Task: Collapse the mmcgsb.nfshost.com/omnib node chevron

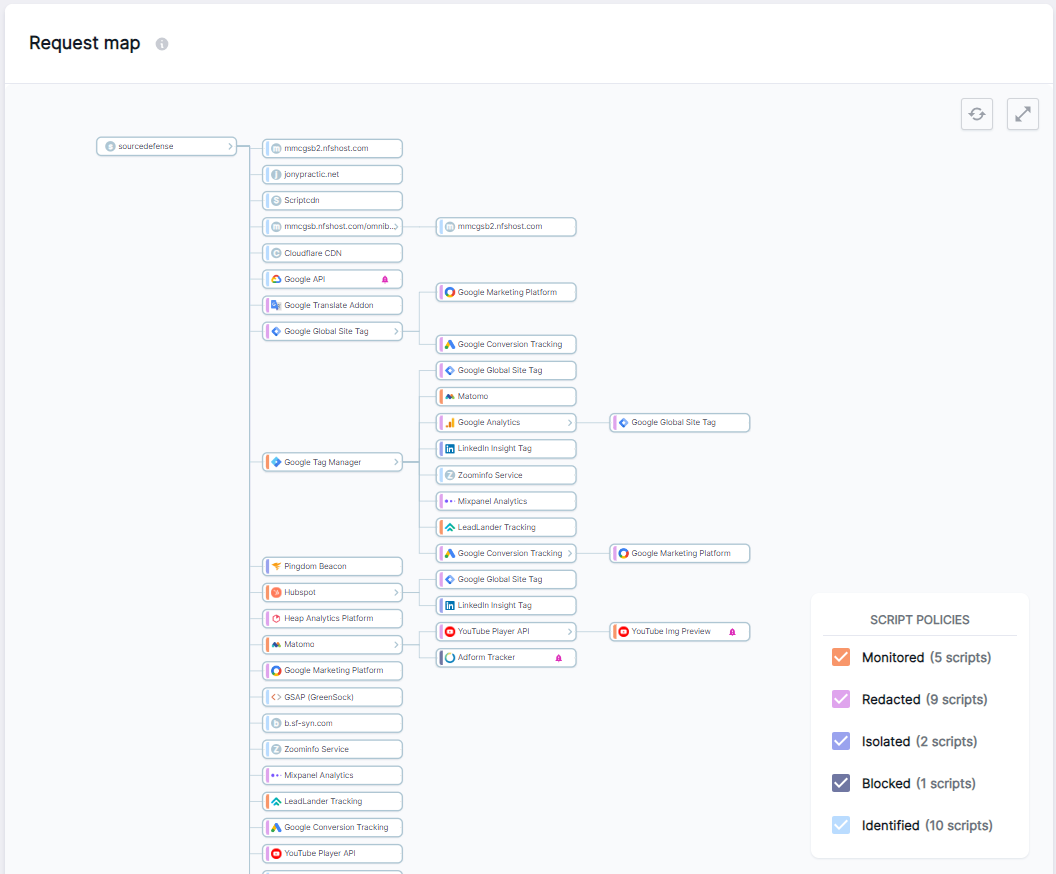Action: [x=396, y=227]
